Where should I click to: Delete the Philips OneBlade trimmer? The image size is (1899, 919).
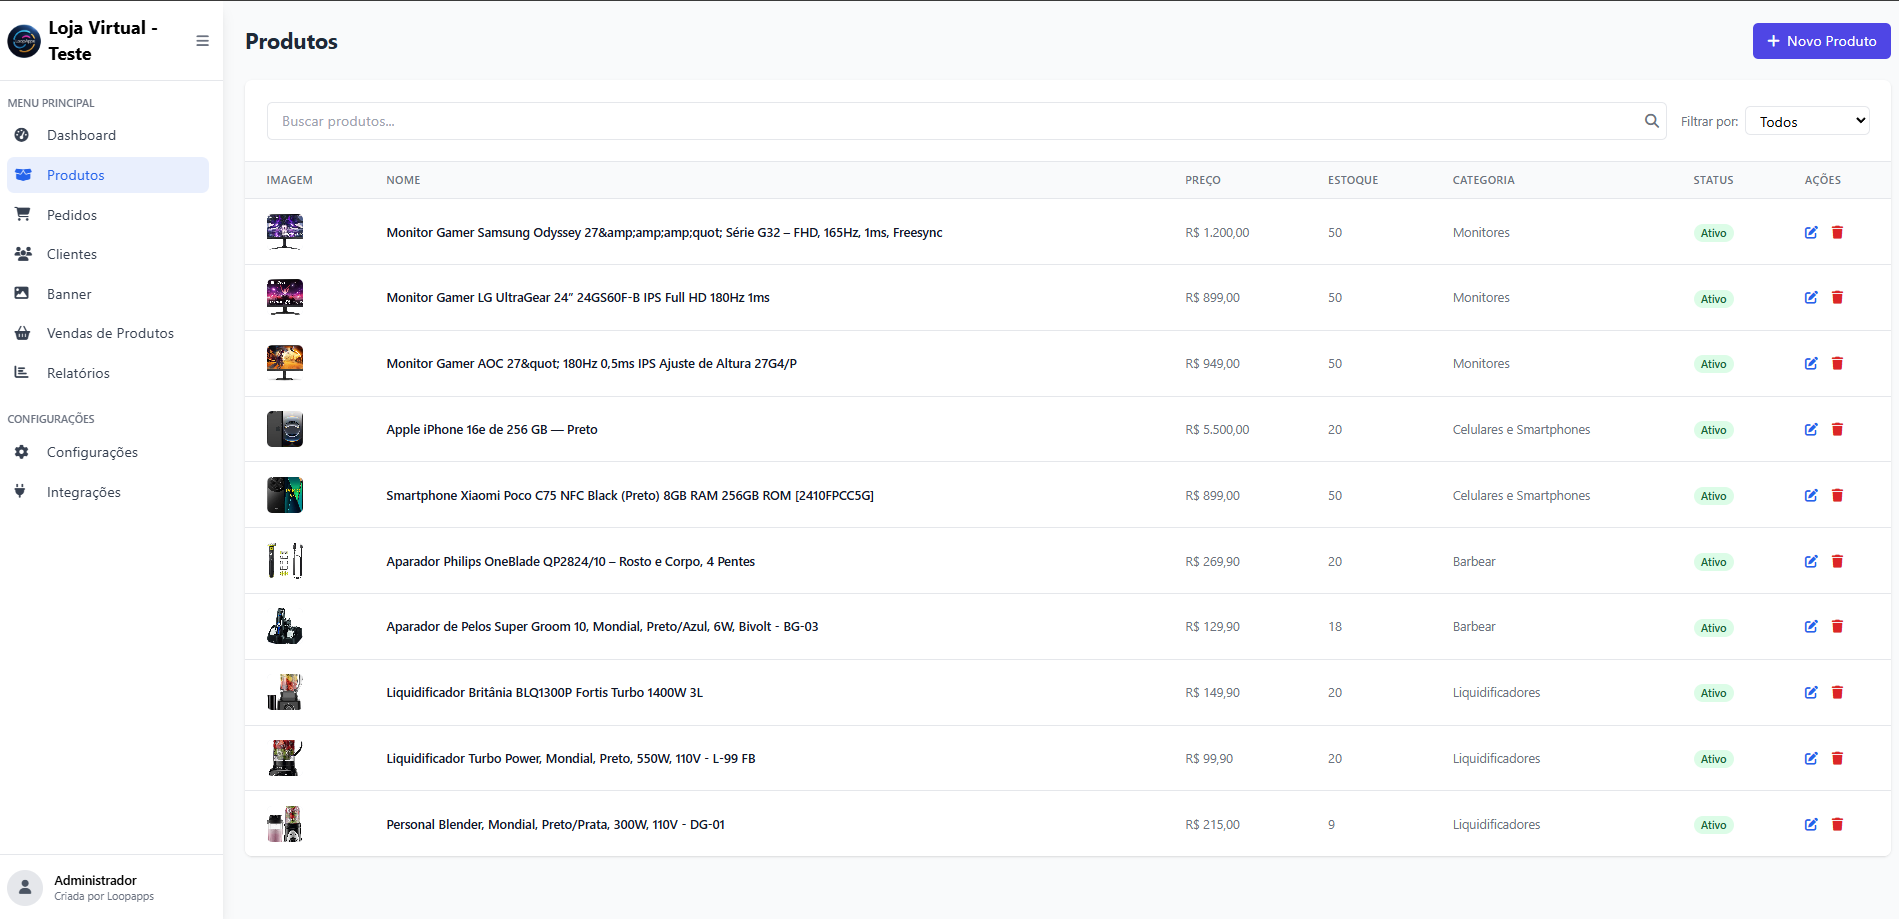[1837, 562]
